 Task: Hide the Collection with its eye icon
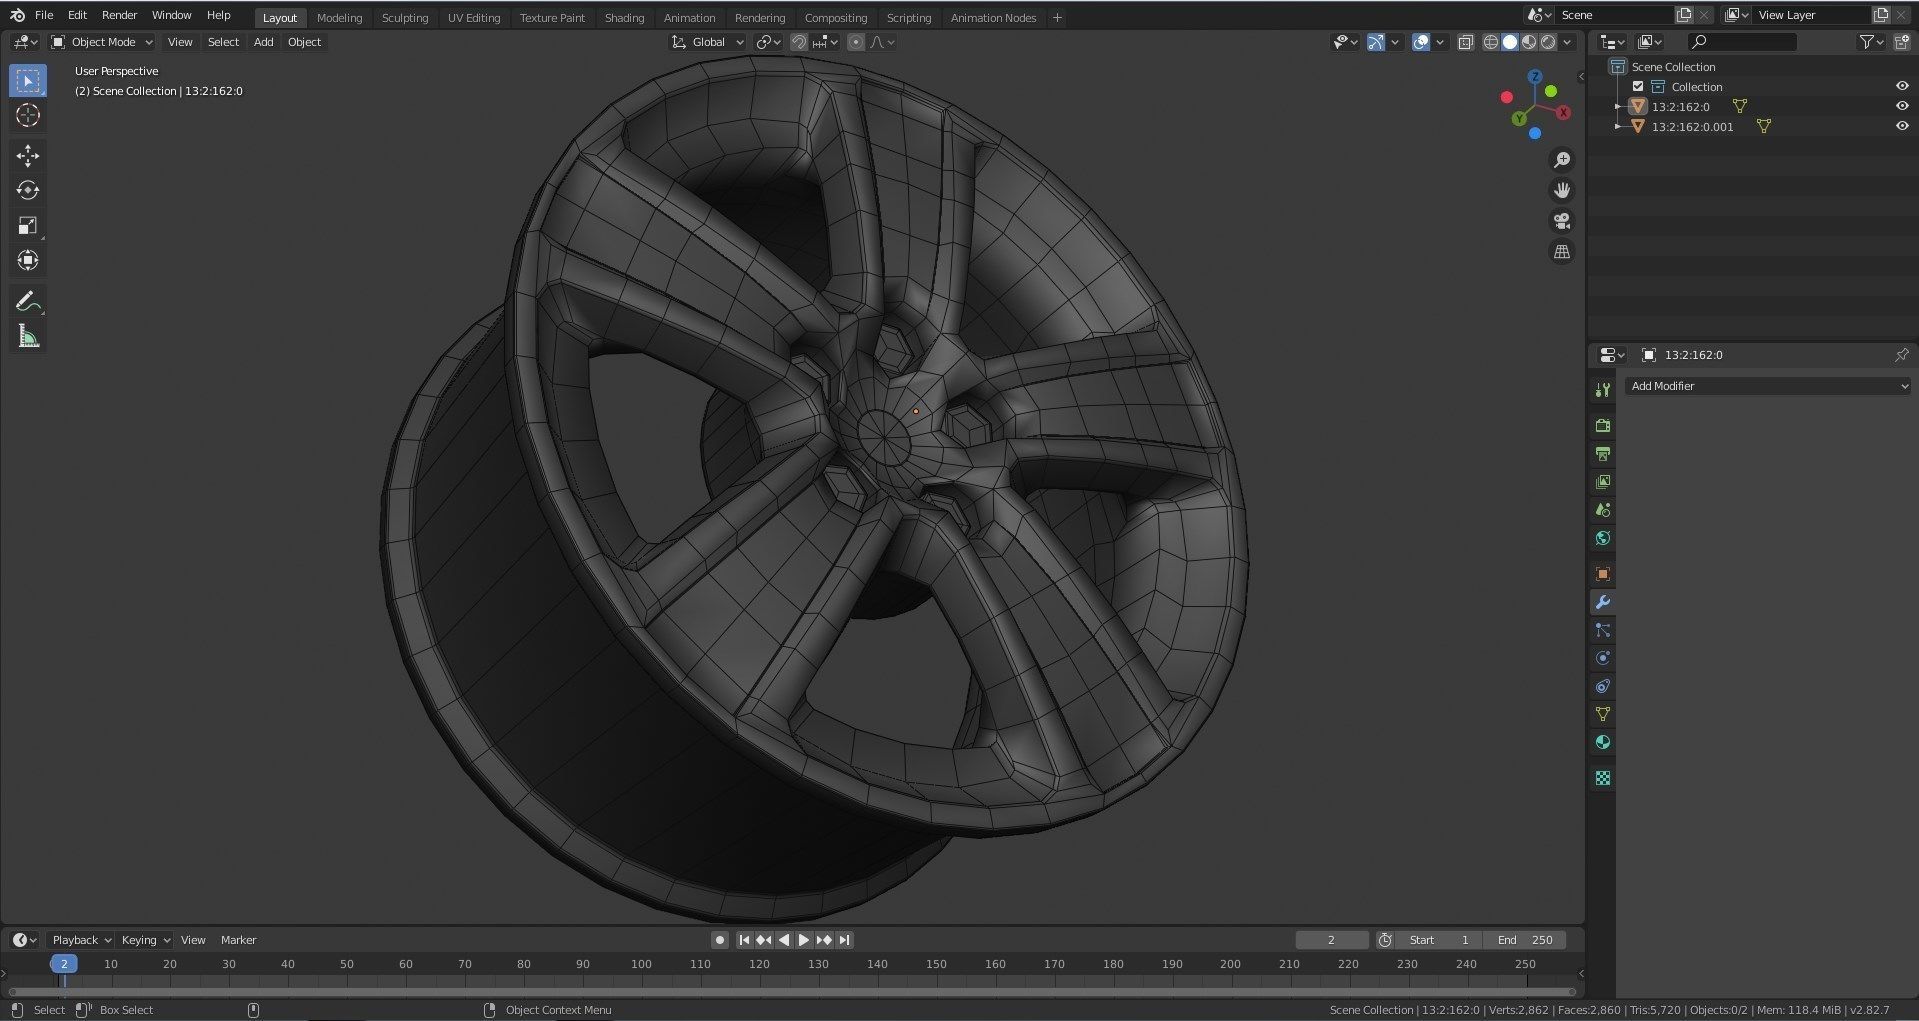point(1902,86)
